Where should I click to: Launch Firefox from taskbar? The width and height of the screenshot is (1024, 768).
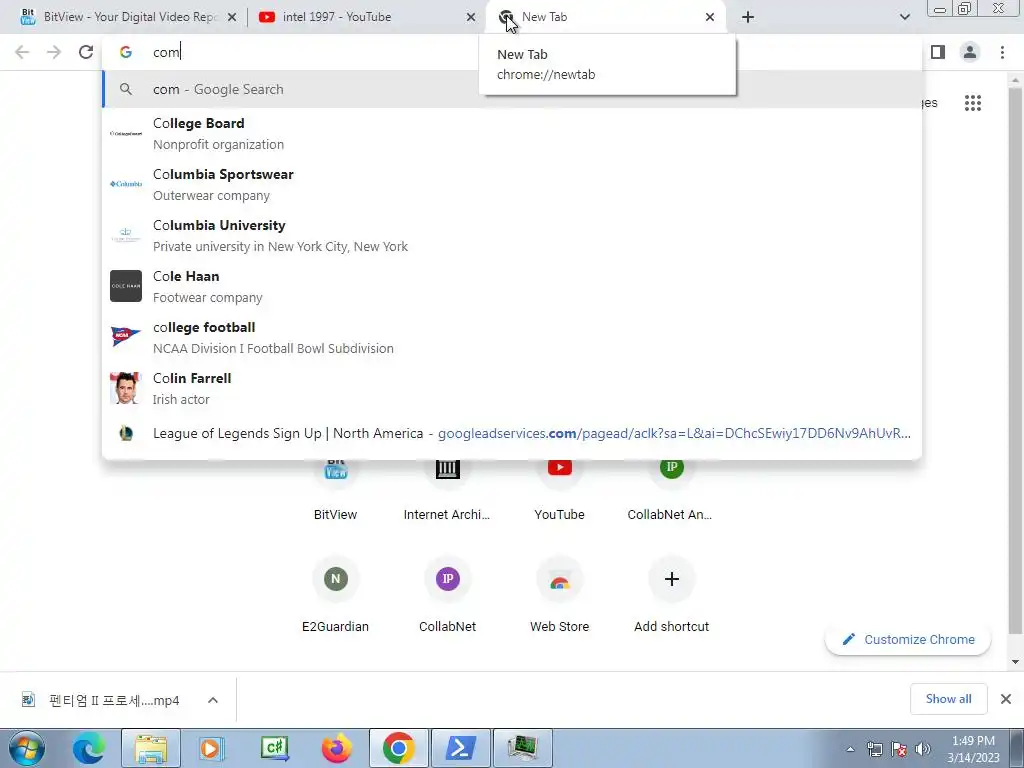pos(336,748)
